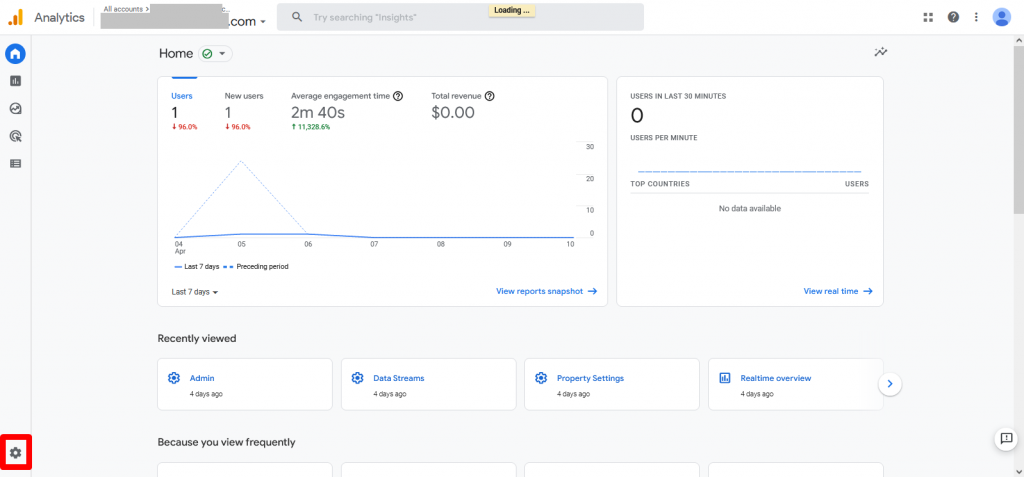Open the Realtime overview recently viewed link
Viewport: 1024px width, 477px height.
pyautogui.click(x=776, y=378)
